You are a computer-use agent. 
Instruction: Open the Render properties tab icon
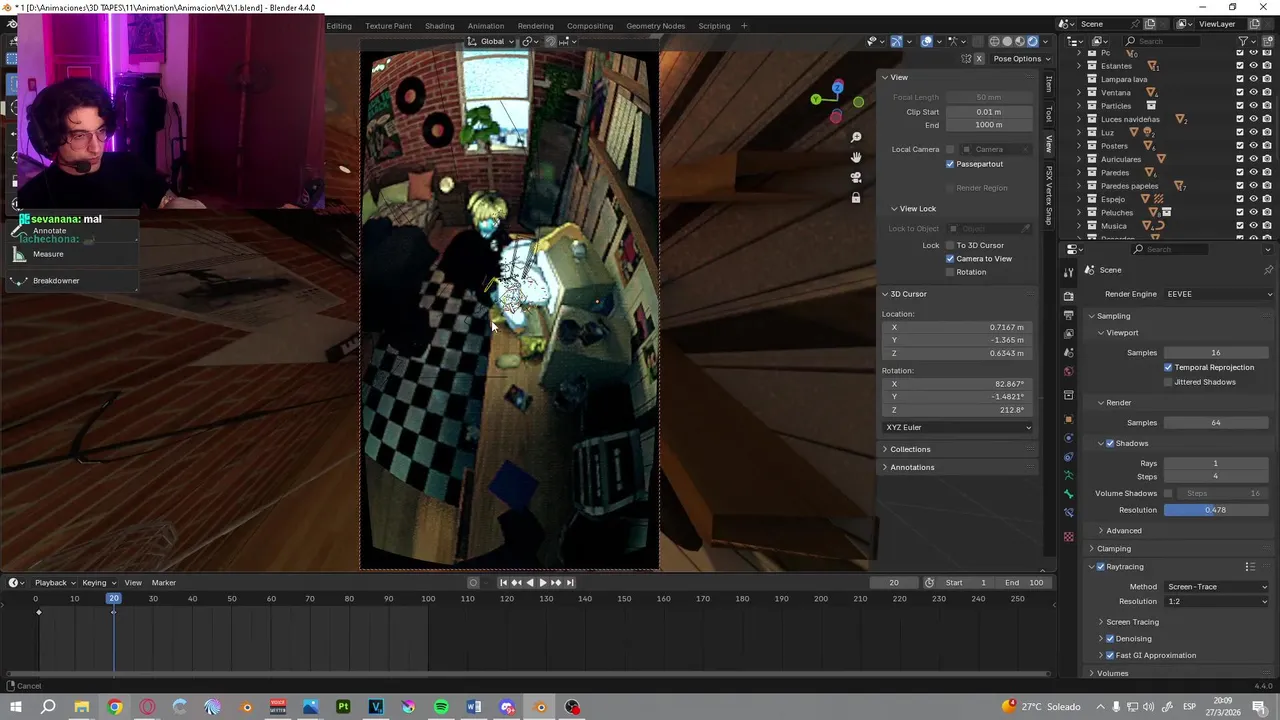click(x=1068, y=296)
